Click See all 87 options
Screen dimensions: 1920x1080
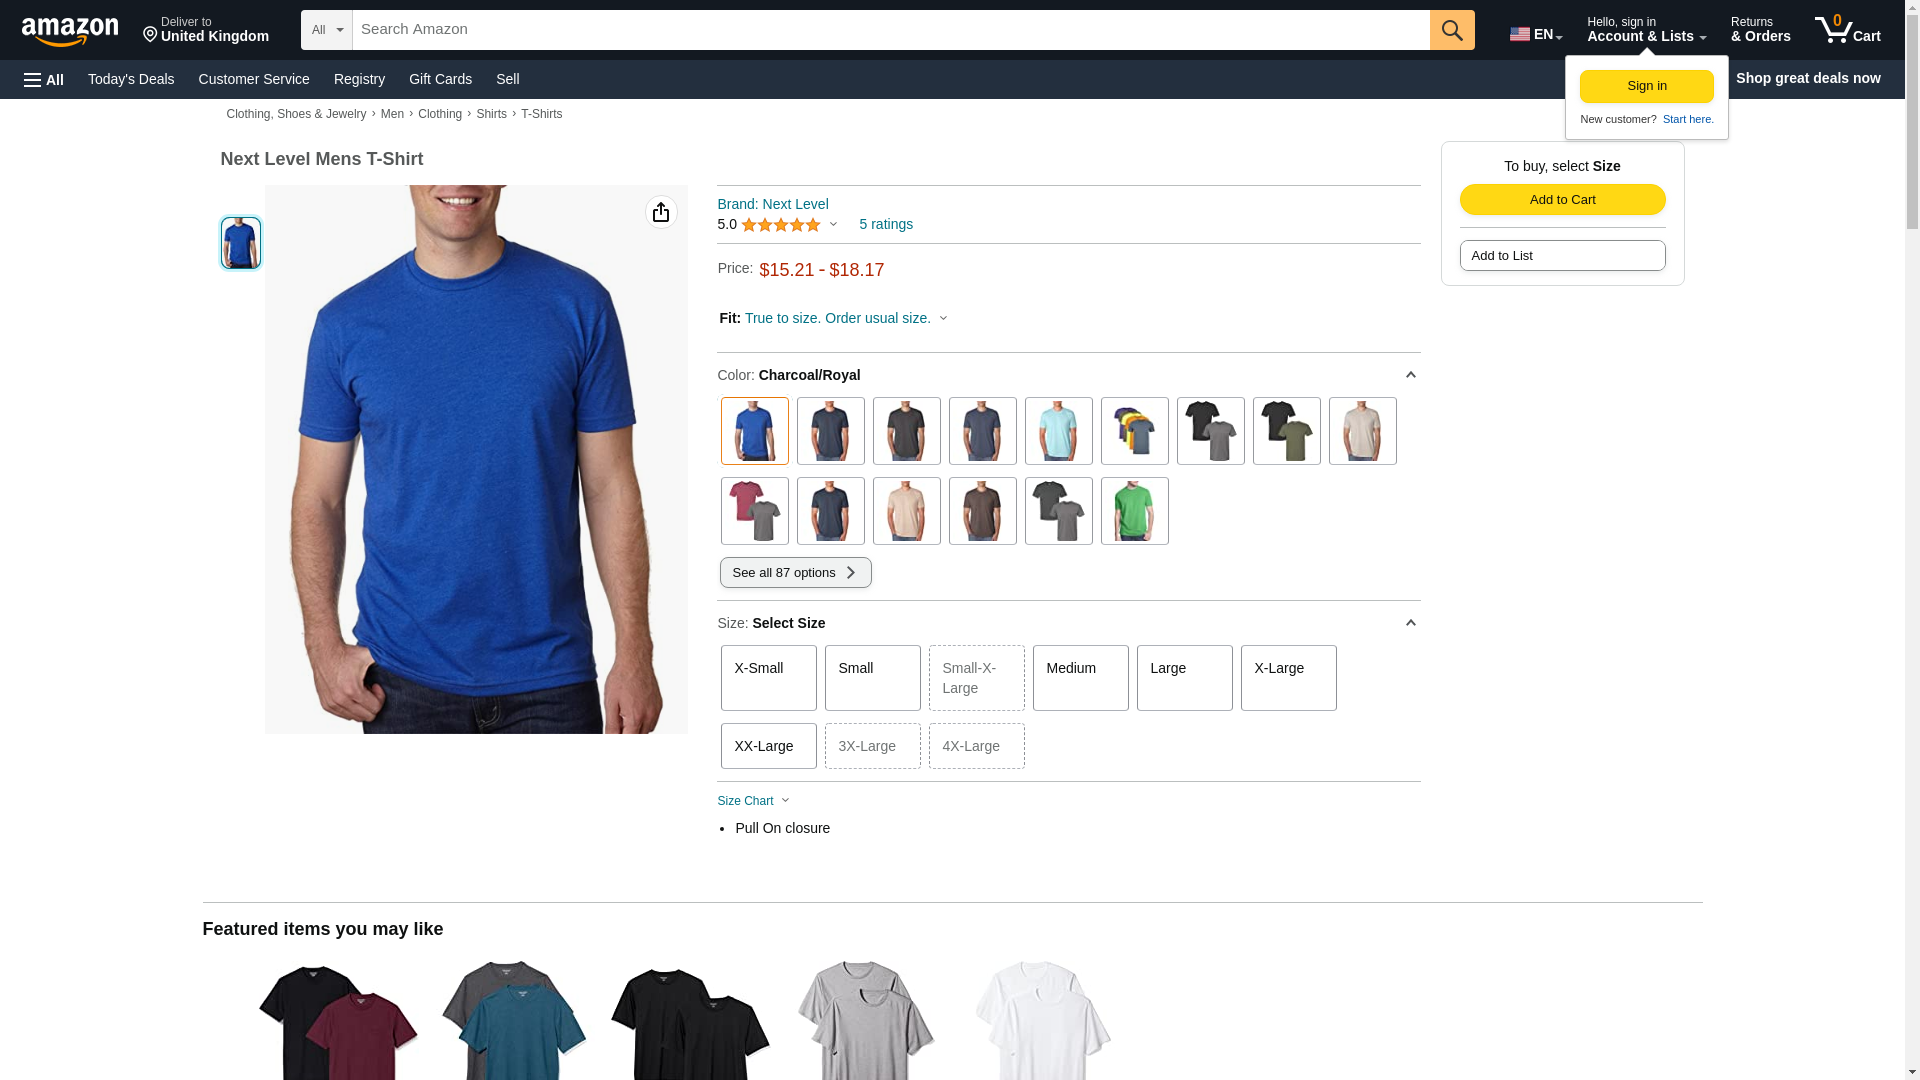[x=795, y=573]
